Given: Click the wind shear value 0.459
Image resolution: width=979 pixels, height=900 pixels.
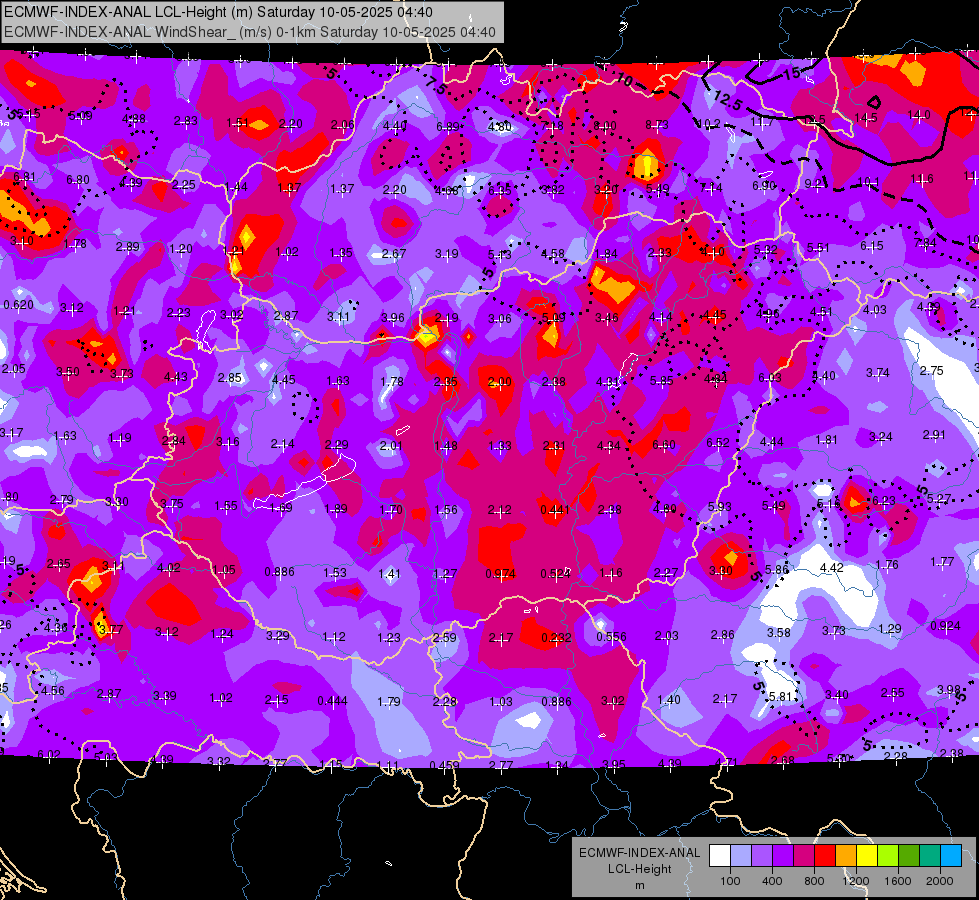Looking at the screenshot, I should click(445, 764).
